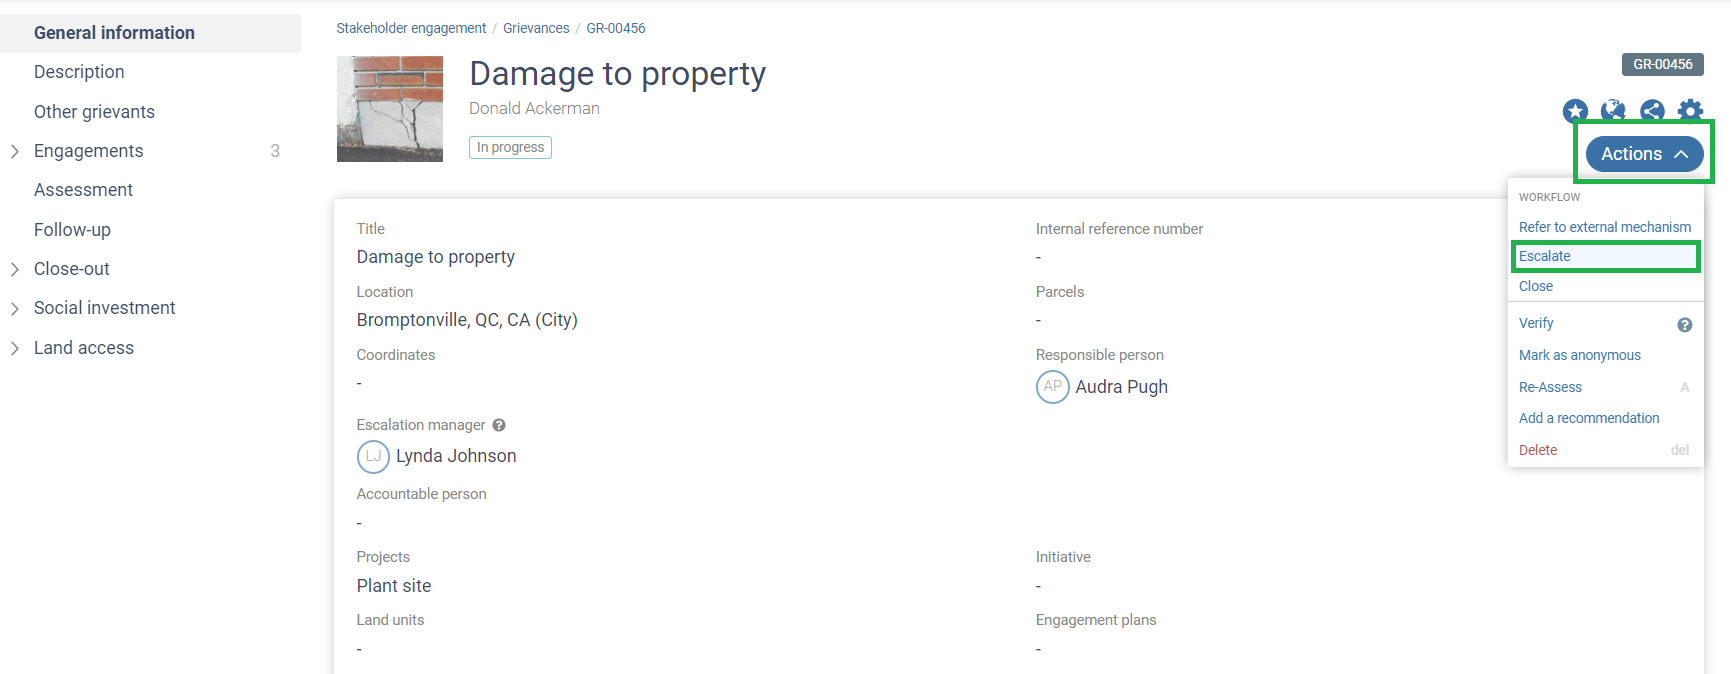Expand the Close-out sidebar section

tap(15, 269)
